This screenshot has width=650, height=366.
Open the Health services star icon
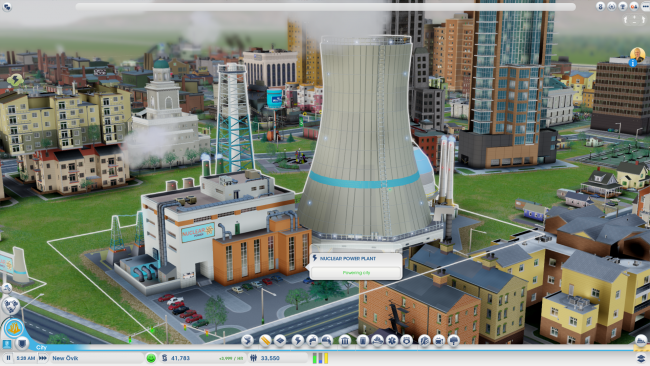(x=392, y=341)
